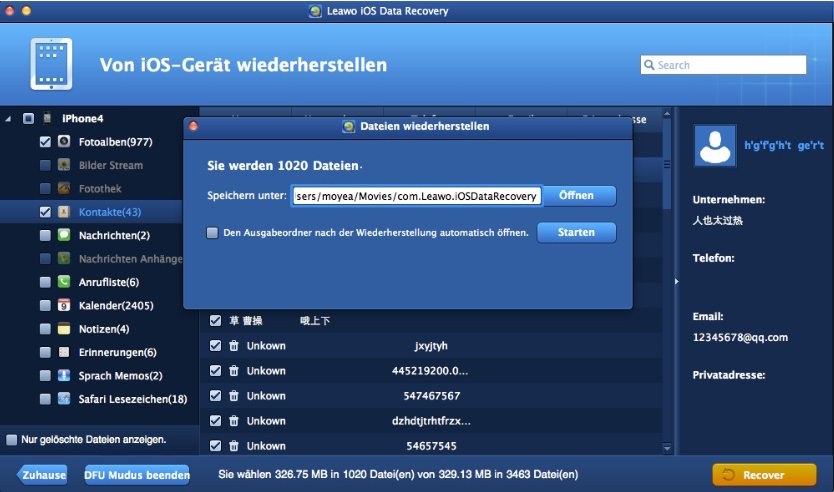Uncheck the jxyjtyh contact row checkbox
Image resolution: width=834 pixels, height=492 pixels.
tap(215, 346)
